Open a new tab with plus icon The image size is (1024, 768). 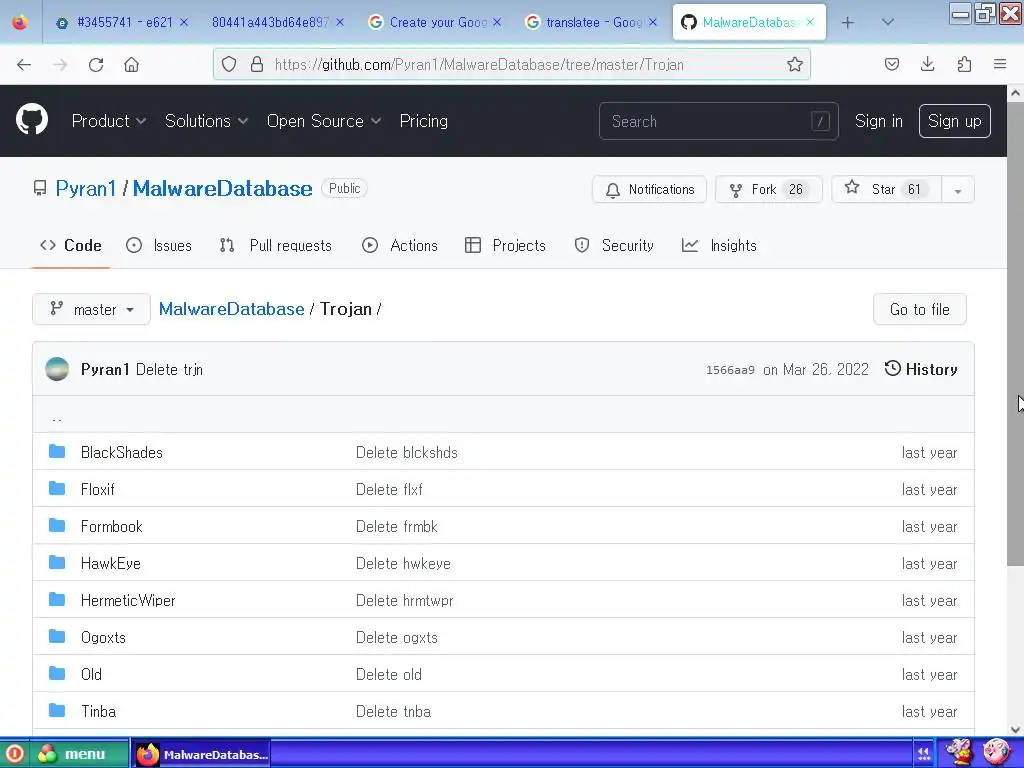coord(848,23)
